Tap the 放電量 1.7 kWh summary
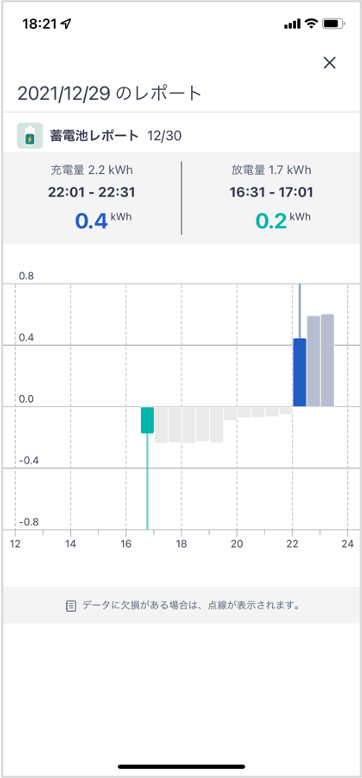Viewport: 362px width, 778px height. coord(271,170)
